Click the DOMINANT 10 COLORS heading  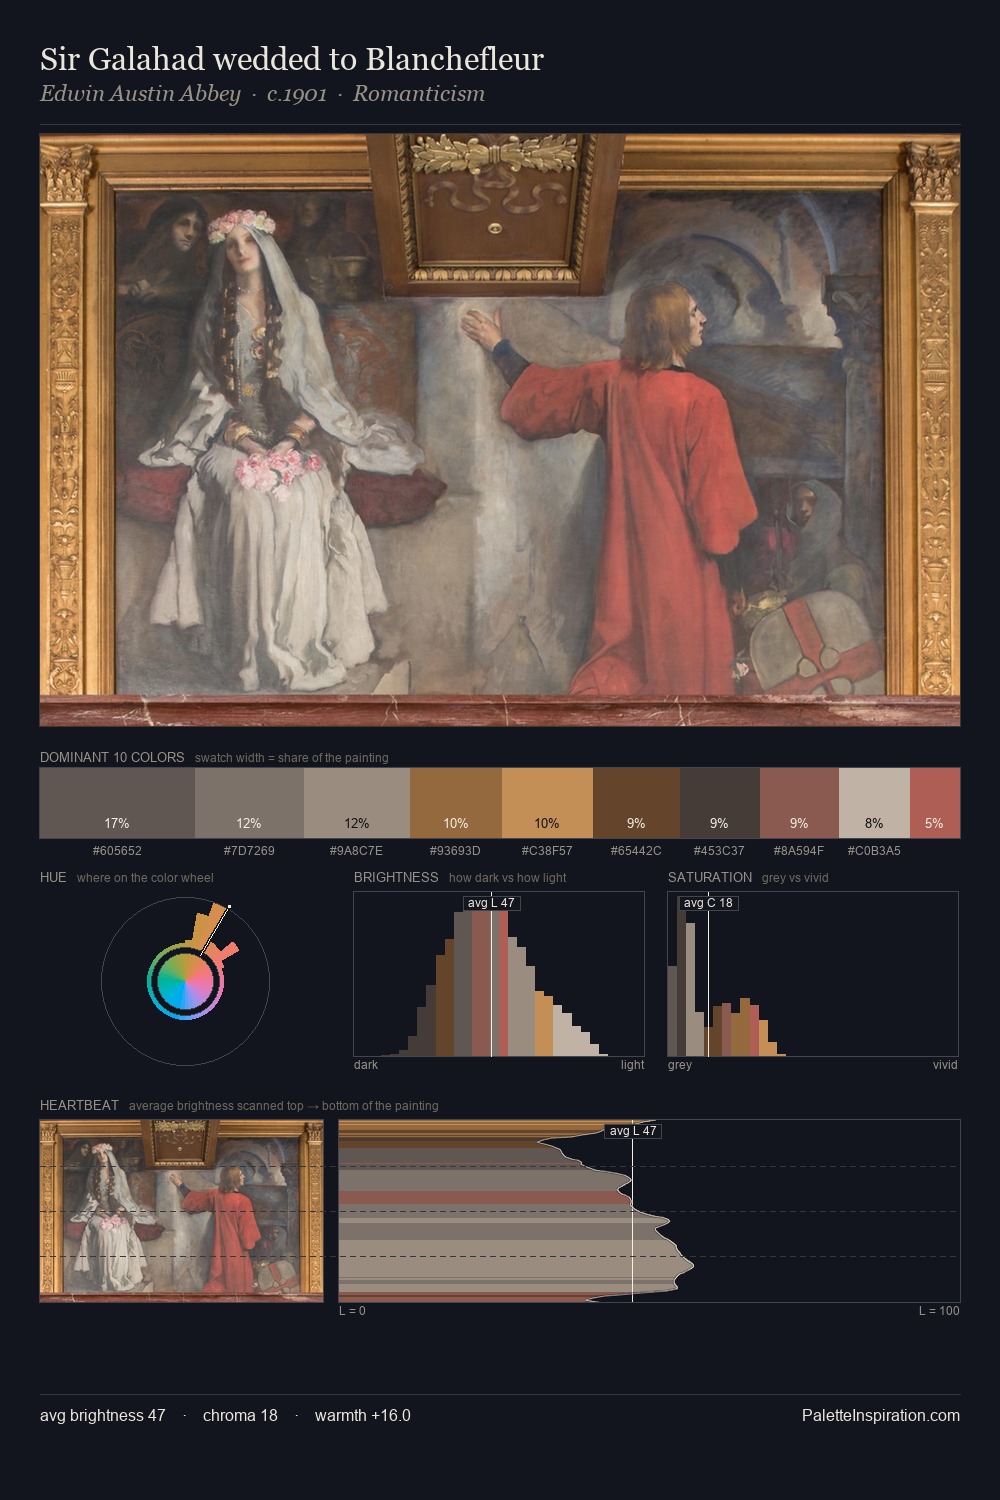(112, 757)
